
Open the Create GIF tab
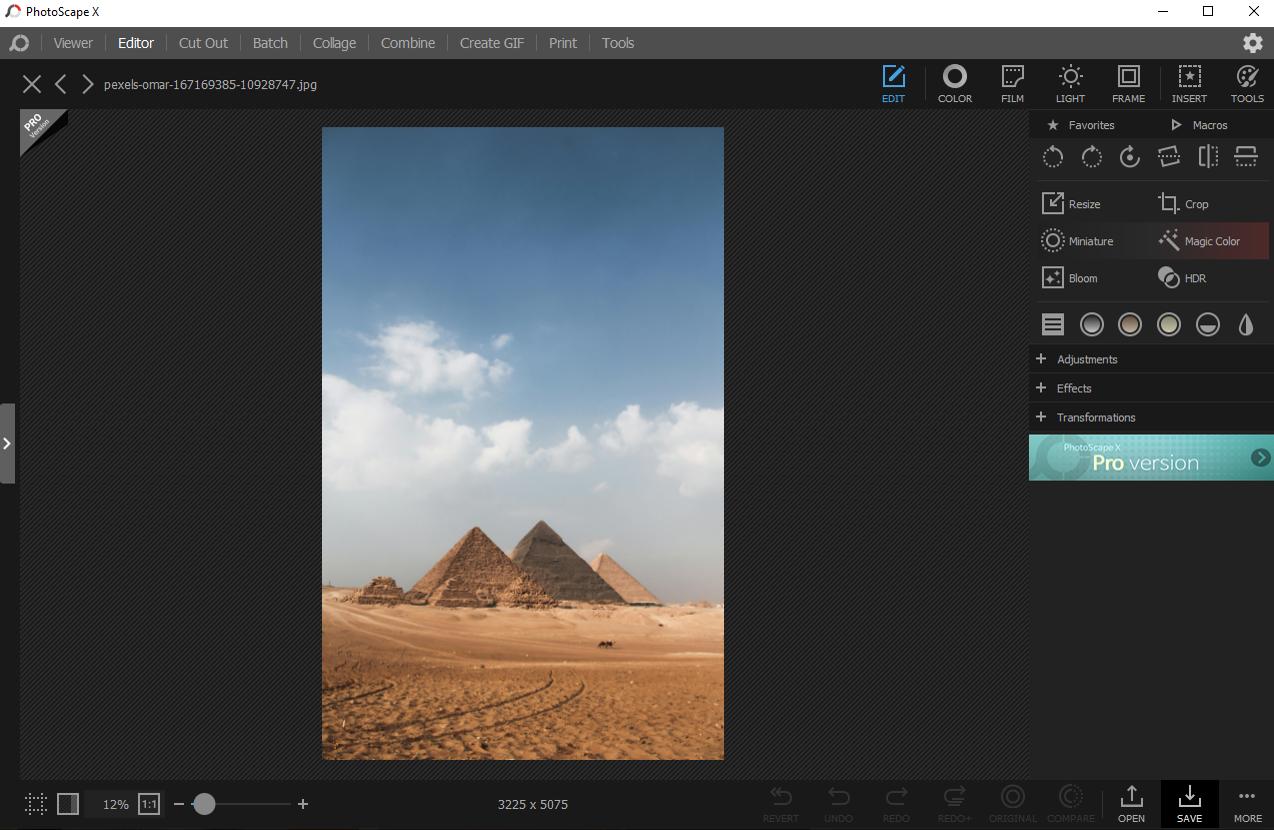491,43
